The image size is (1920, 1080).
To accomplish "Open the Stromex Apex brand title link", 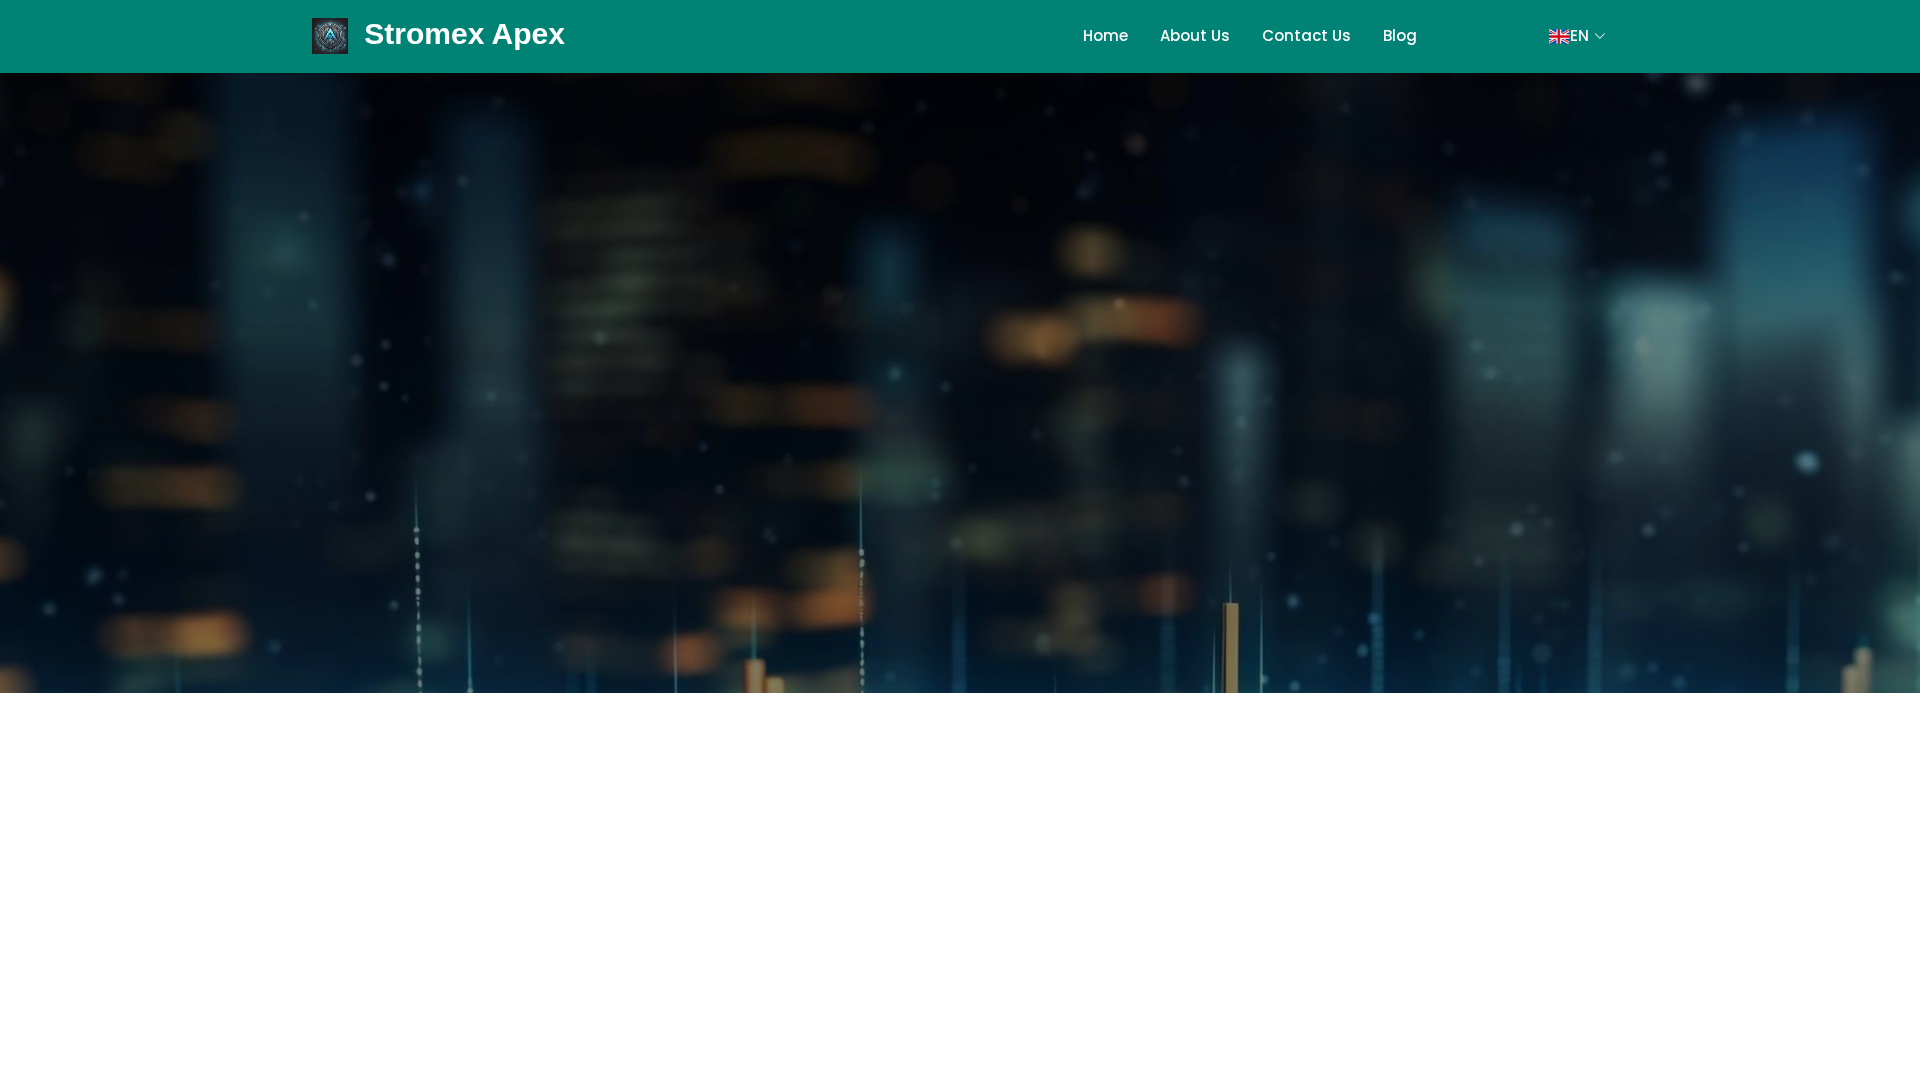I will pos(464,34).
